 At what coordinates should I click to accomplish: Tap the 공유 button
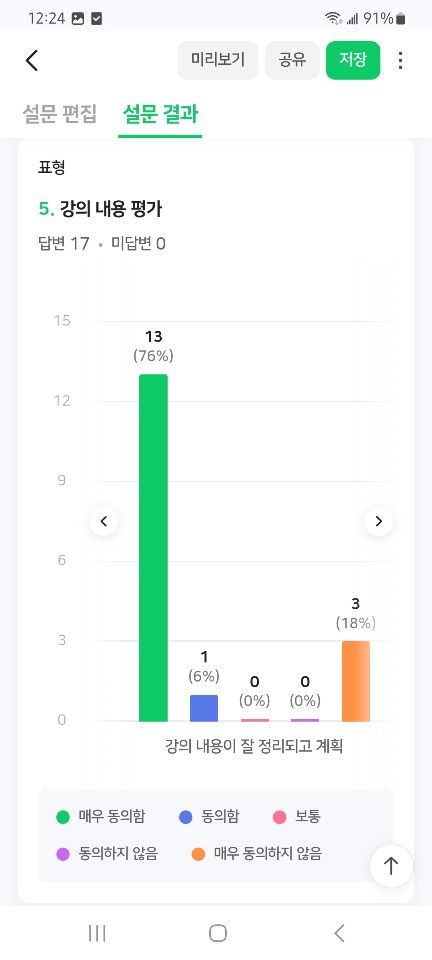point(292,60)
